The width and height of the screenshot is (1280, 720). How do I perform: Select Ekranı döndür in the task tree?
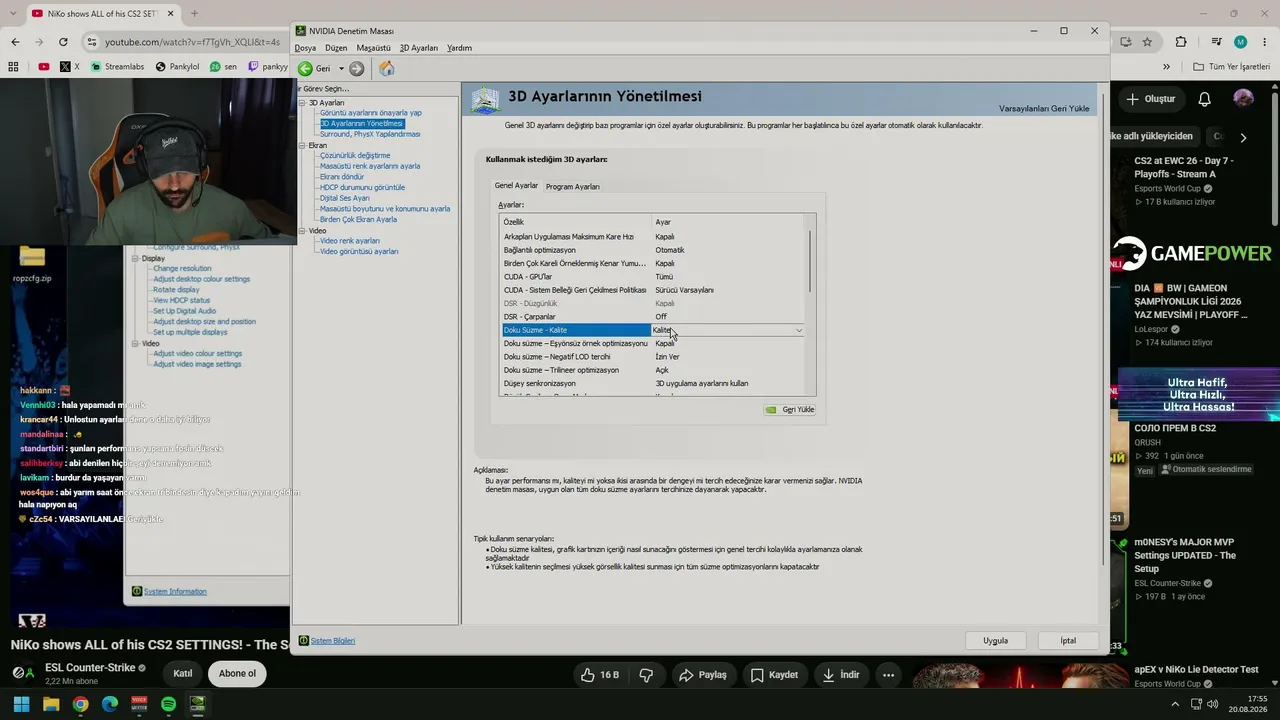(342, 177)
